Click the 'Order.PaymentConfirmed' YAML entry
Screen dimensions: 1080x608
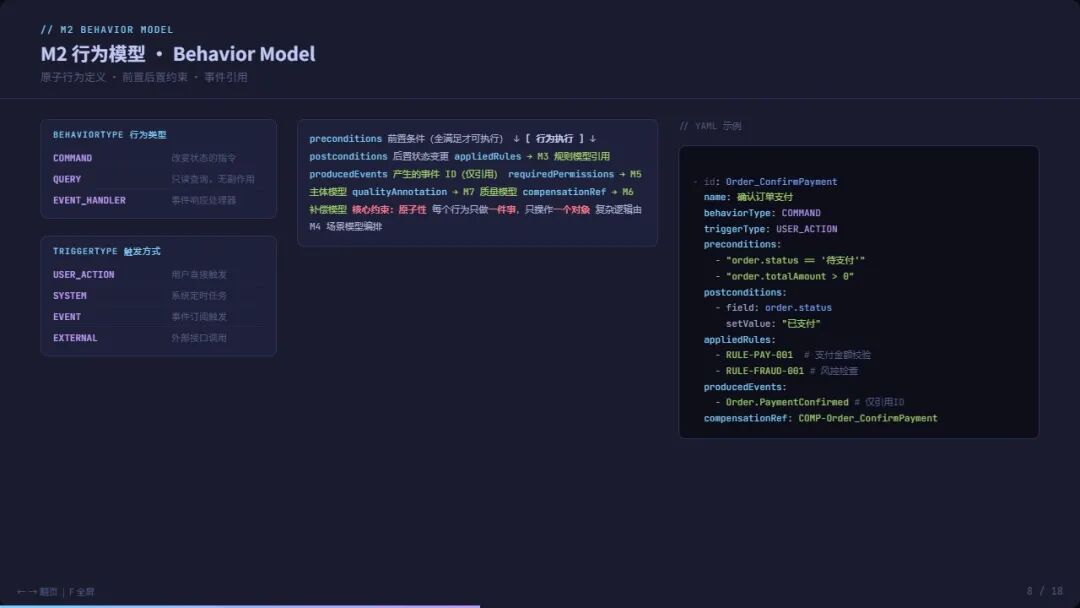tap(787, 402)
